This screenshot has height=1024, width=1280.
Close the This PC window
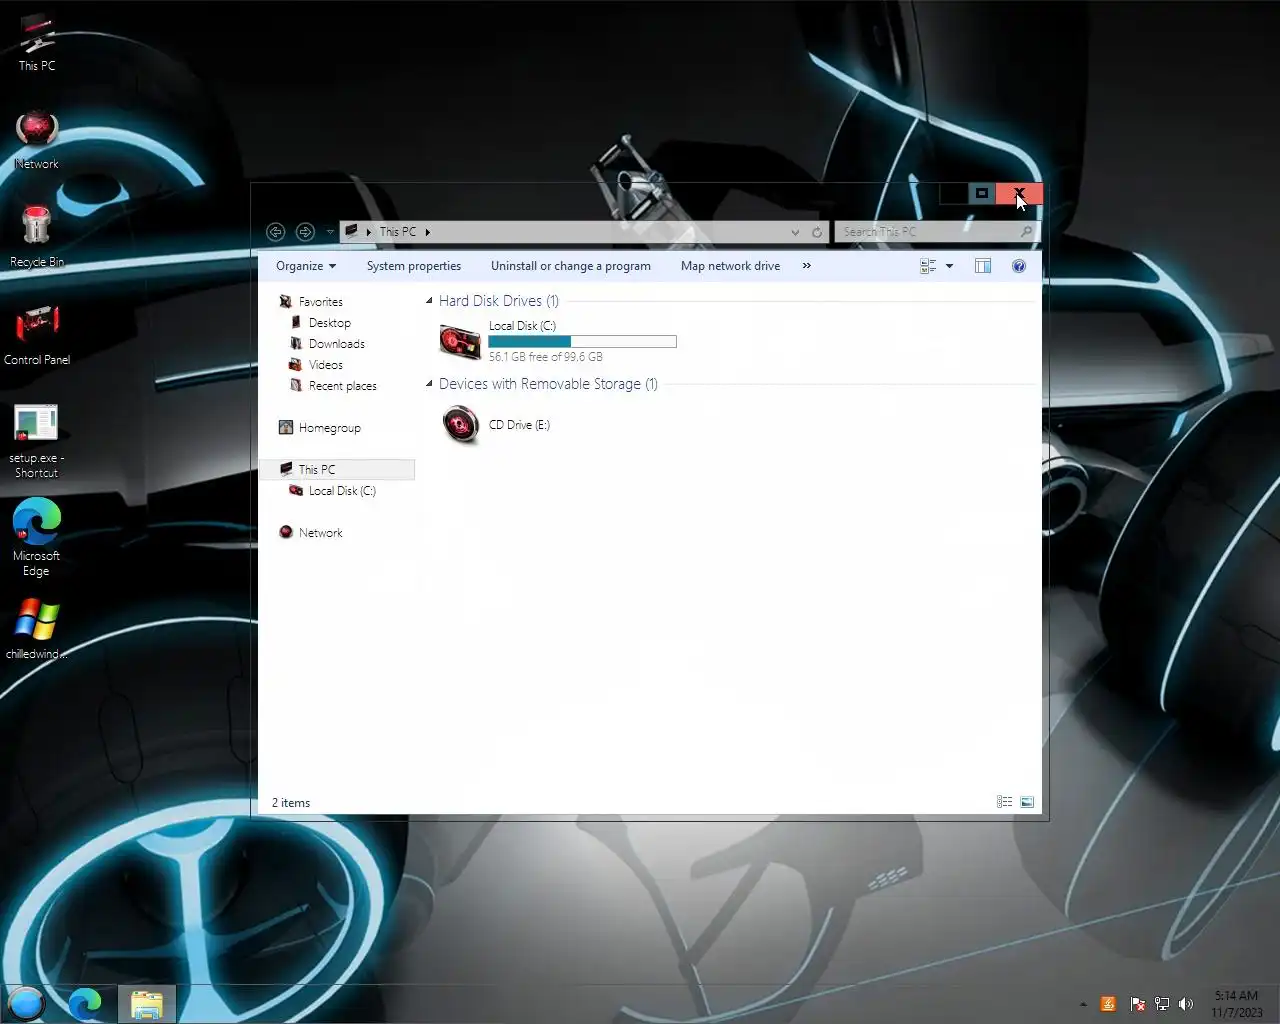(x=1019, y=193)
